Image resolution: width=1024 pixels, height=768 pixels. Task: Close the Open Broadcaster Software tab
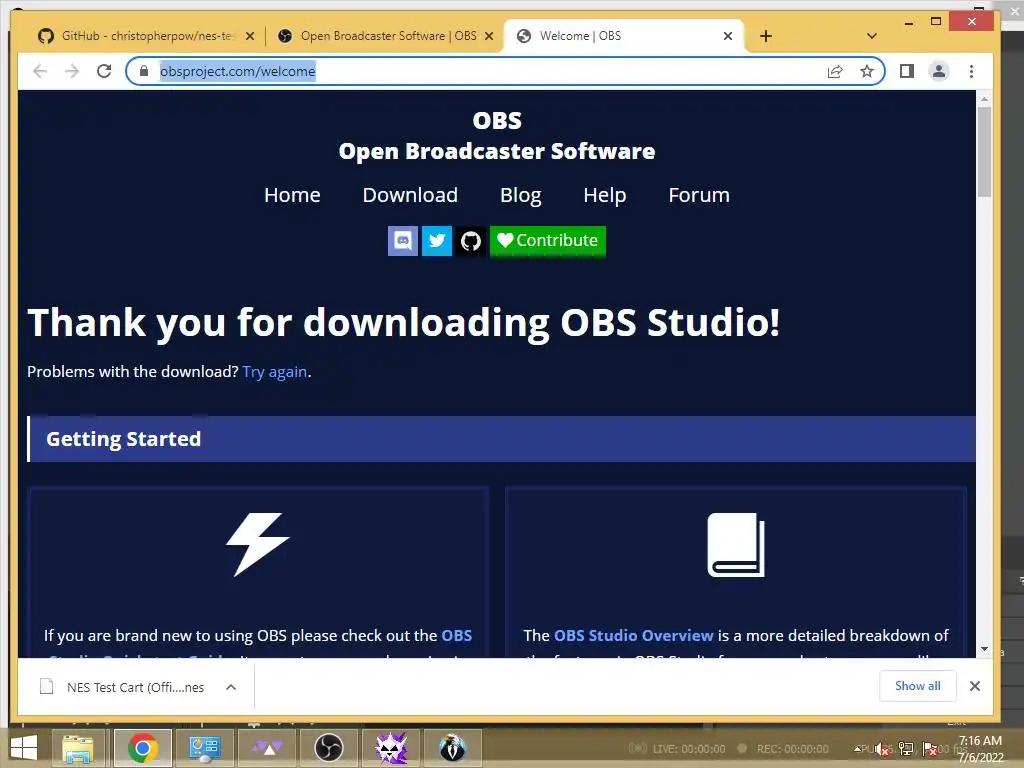[488, 37]
